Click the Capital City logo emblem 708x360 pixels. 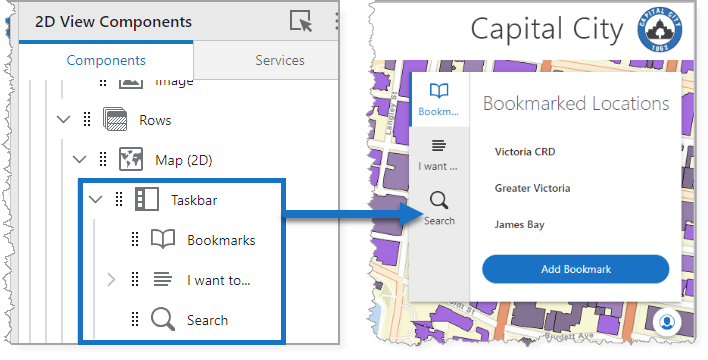pos(660,29)
